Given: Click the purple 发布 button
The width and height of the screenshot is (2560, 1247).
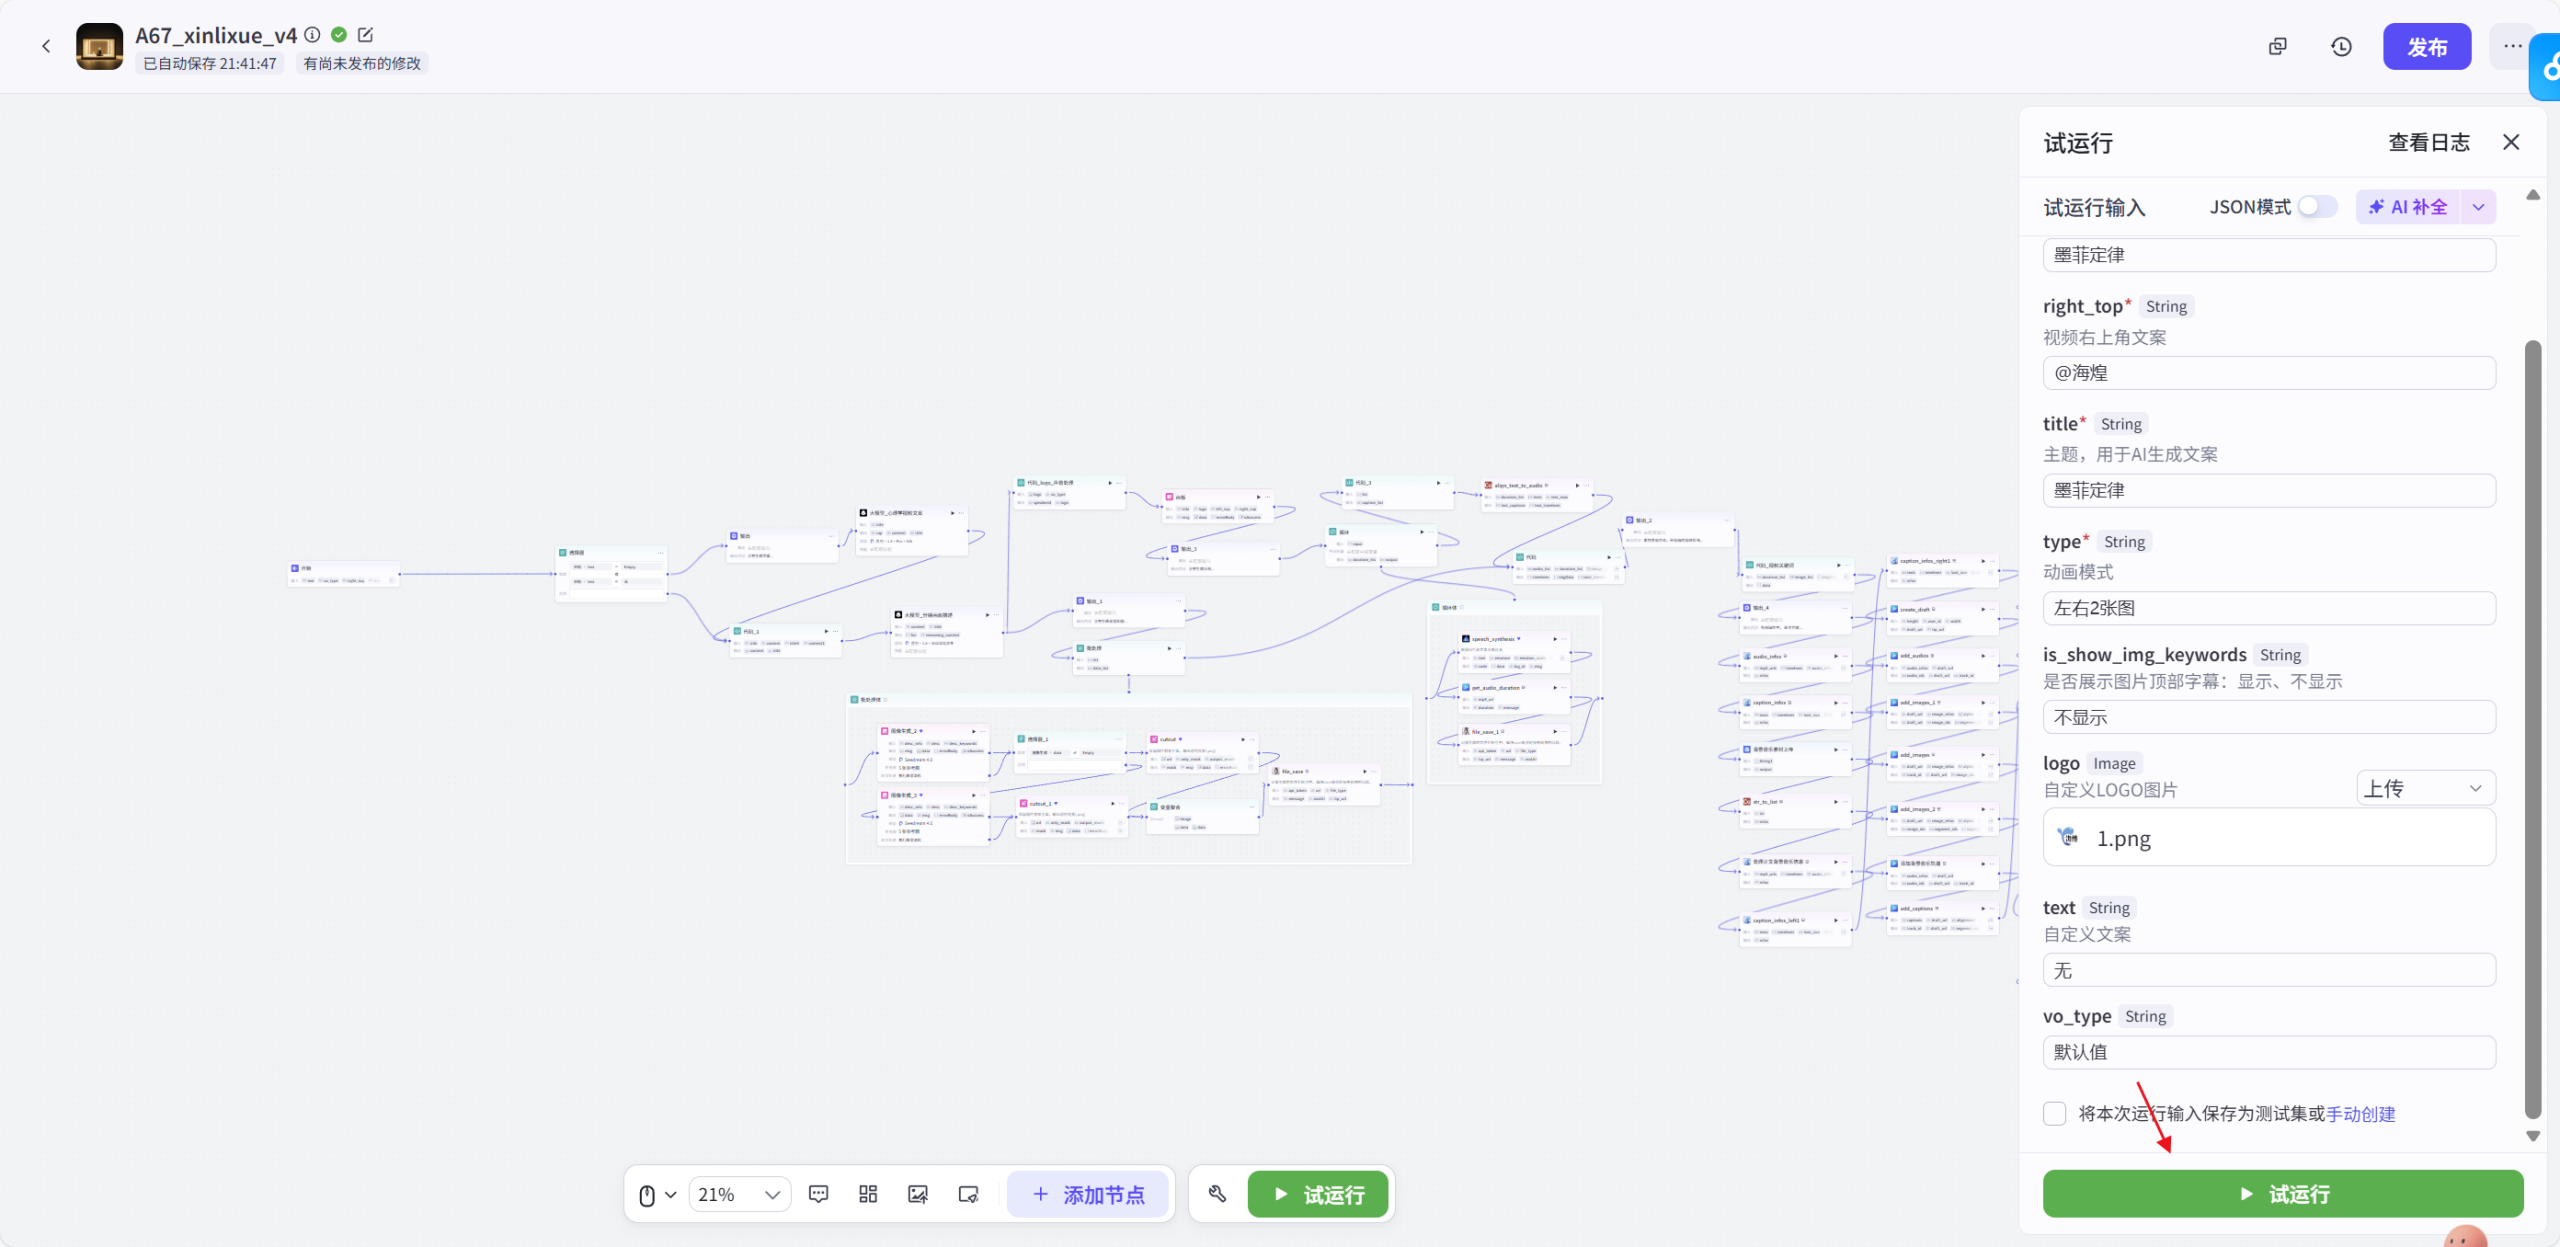Looking at the screenshot, I should click(2426, 47).
